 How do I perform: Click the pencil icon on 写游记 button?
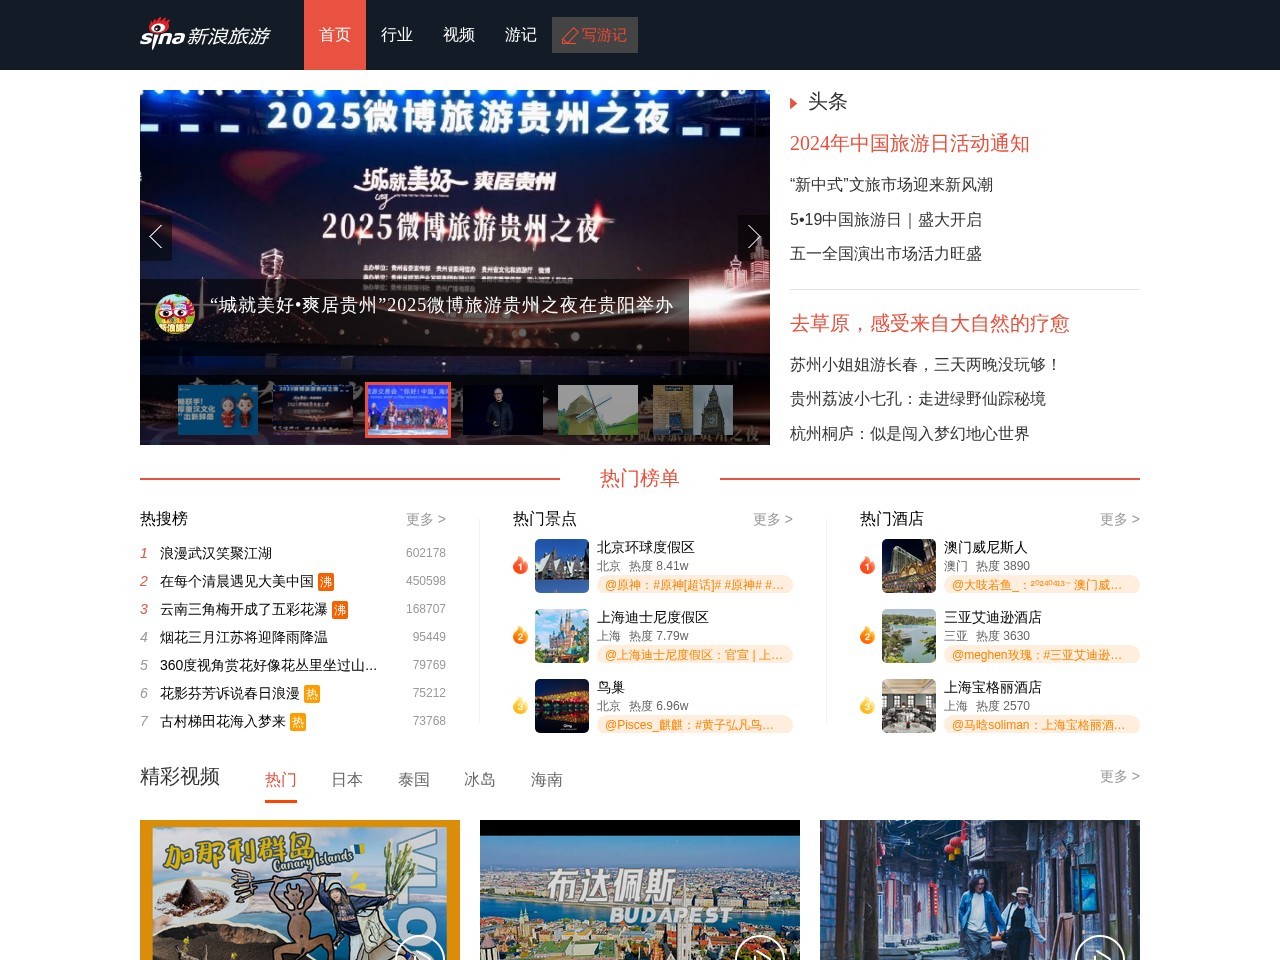(x=569, y=34)
